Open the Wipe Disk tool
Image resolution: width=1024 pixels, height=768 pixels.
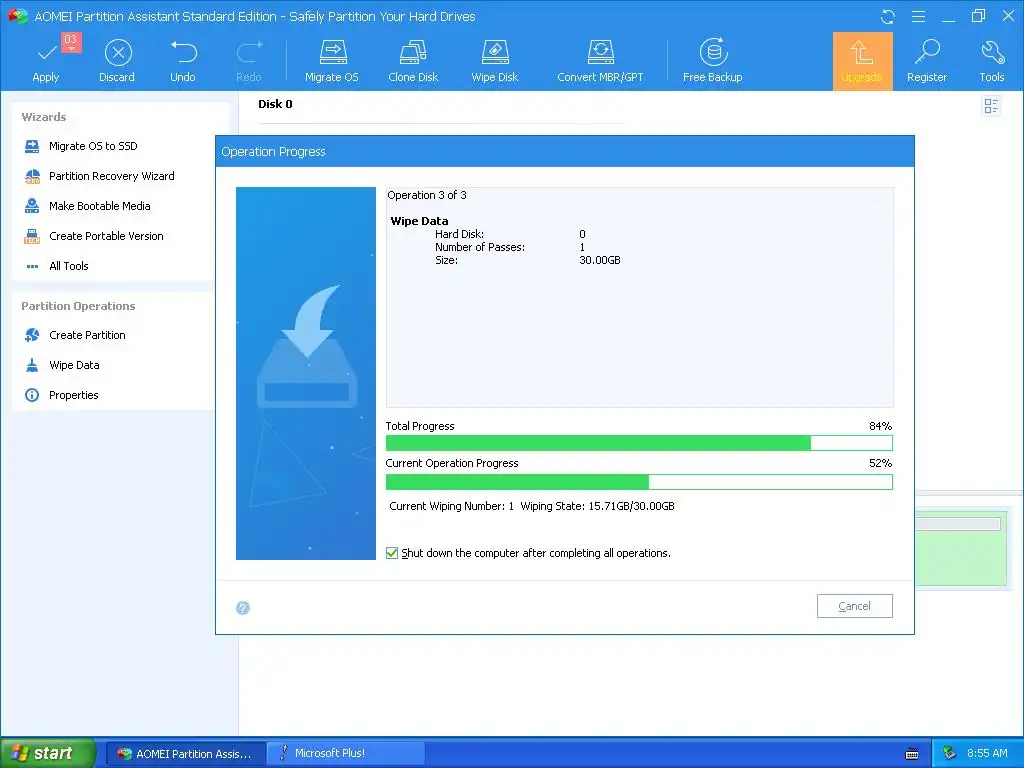click(494, 60)
